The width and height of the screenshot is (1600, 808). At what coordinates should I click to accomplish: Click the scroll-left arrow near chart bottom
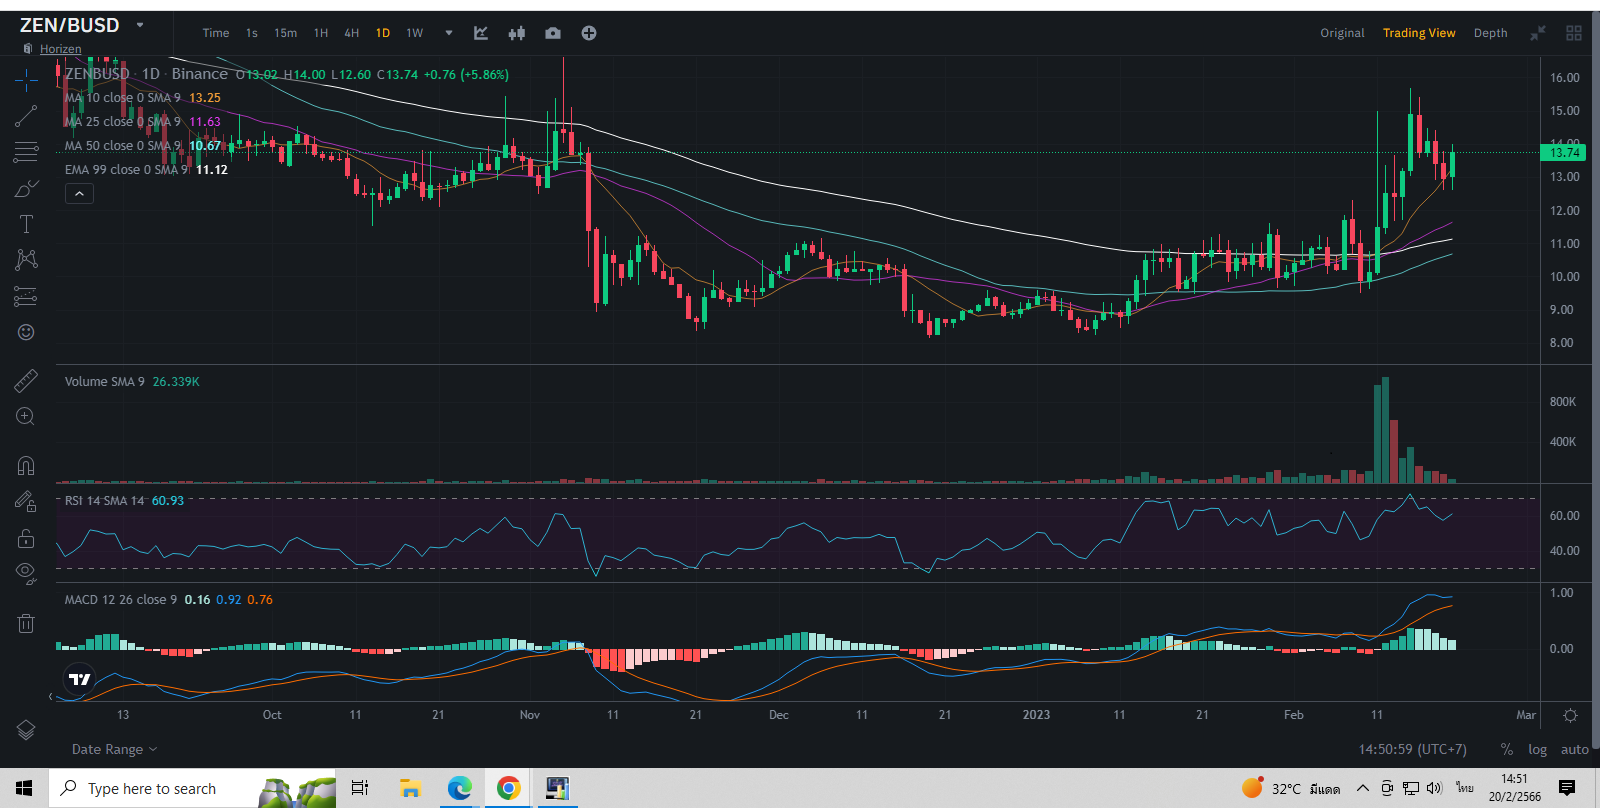(51, 697)
